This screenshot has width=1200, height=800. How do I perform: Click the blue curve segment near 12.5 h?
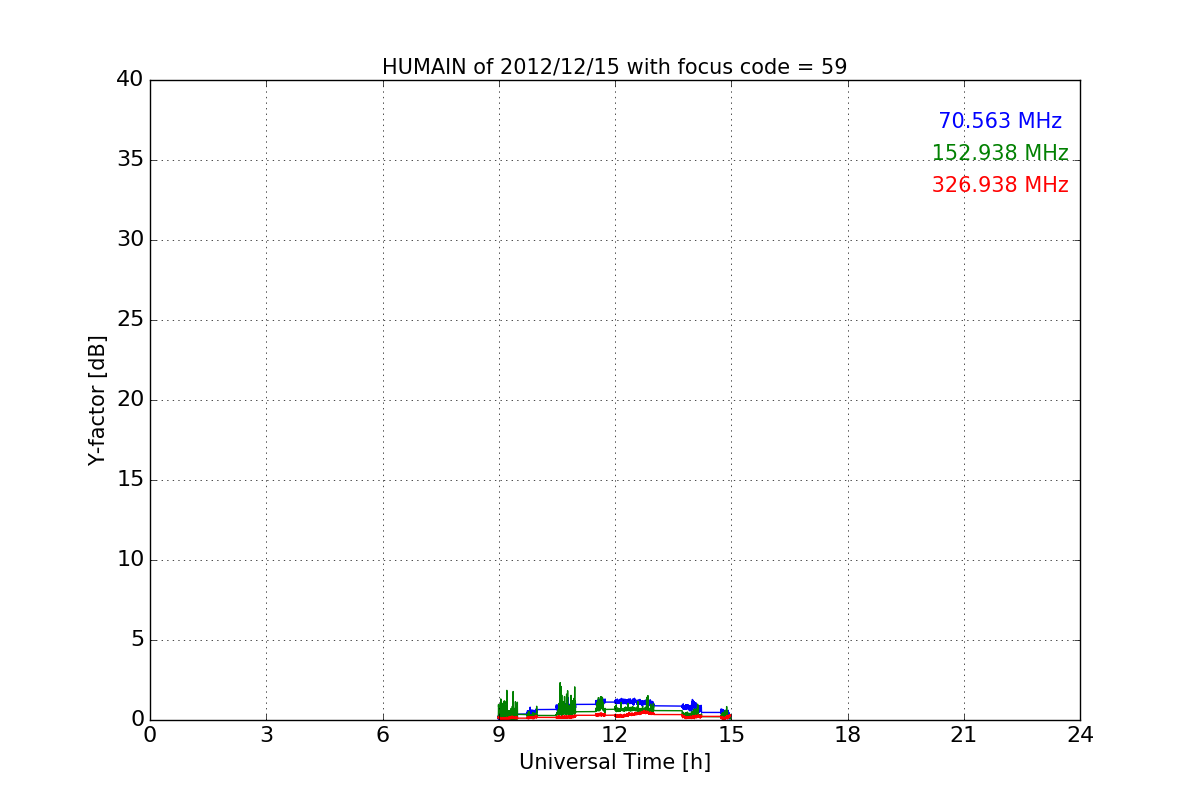pos(634,702)
